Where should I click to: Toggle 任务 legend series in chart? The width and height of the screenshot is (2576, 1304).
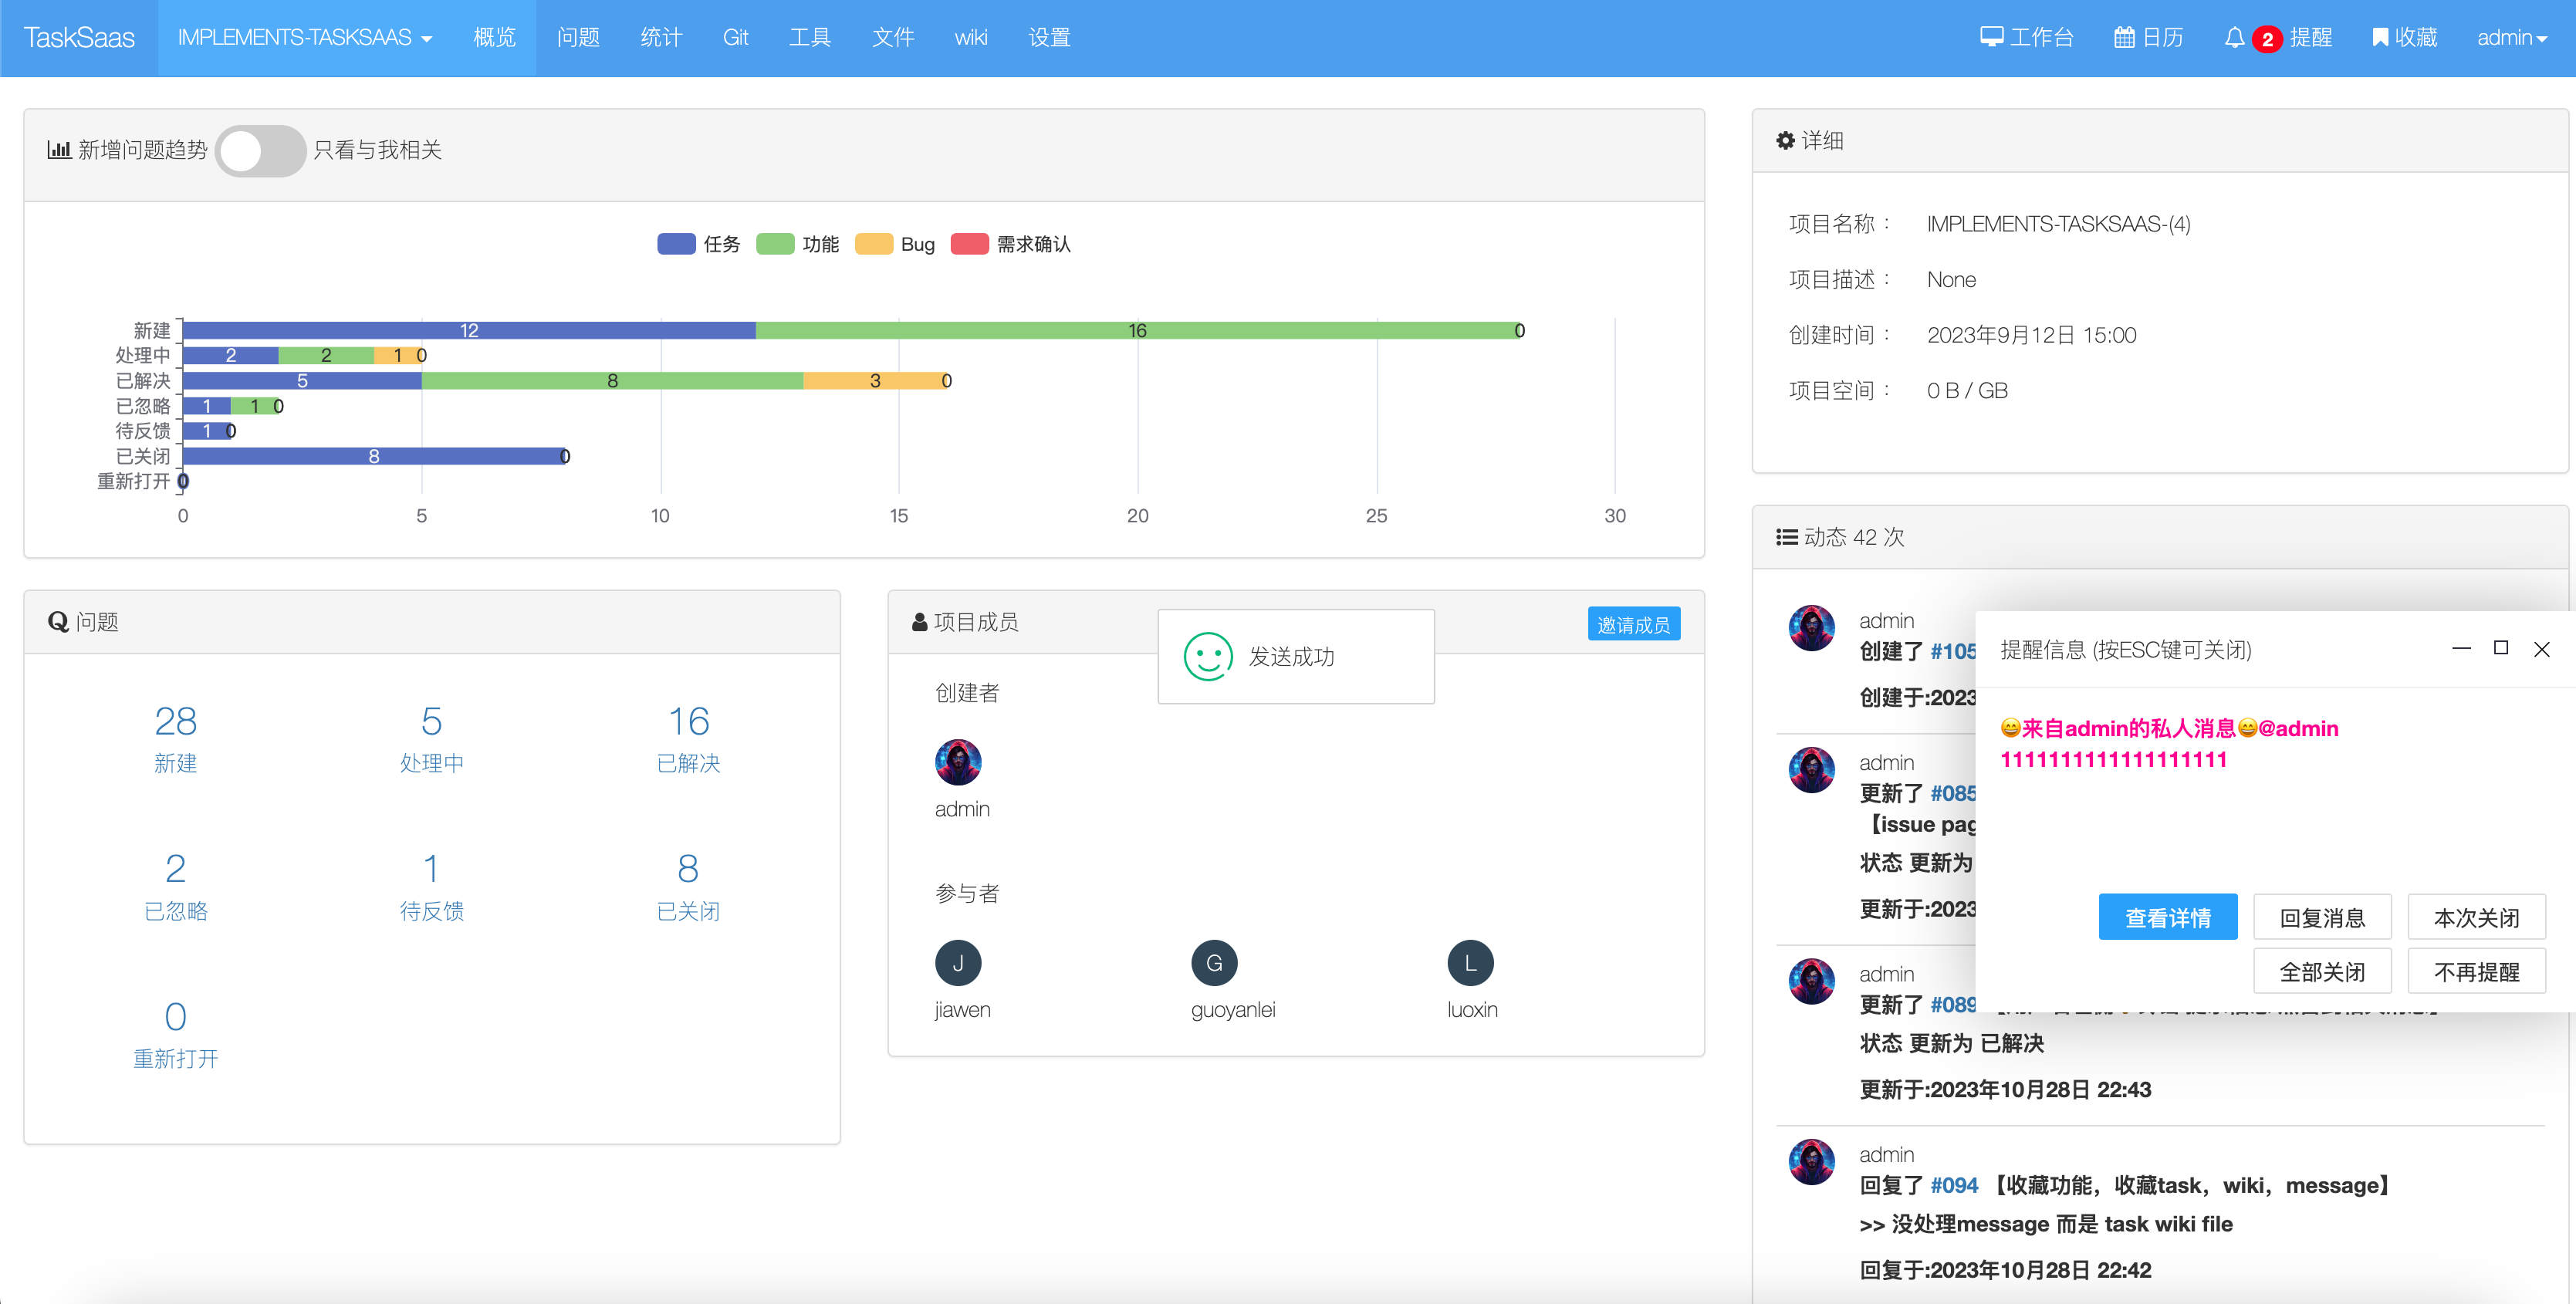(677, 245)
